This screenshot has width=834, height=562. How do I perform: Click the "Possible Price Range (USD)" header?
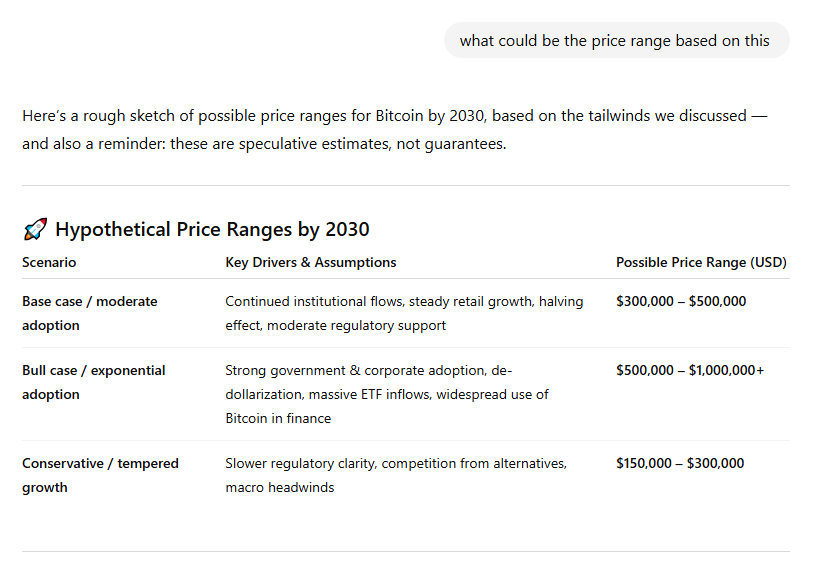tap(701, 262)
